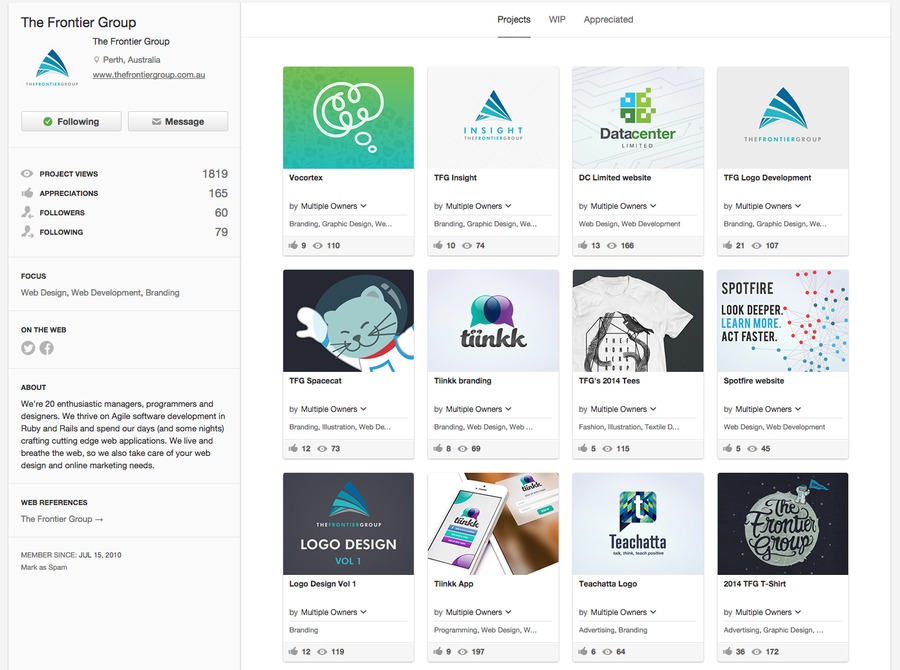This screenshot has height=670, width=900.
Task: Open the Spotfire website project title
Action: [x=754, y=381]
